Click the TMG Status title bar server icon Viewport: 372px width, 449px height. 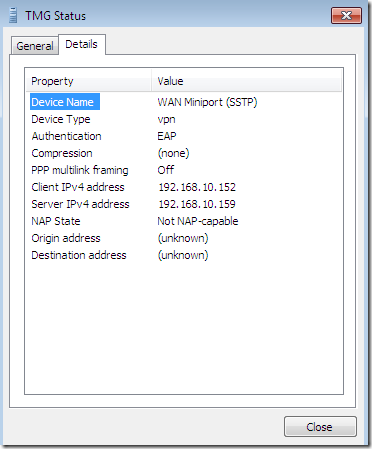13,15
